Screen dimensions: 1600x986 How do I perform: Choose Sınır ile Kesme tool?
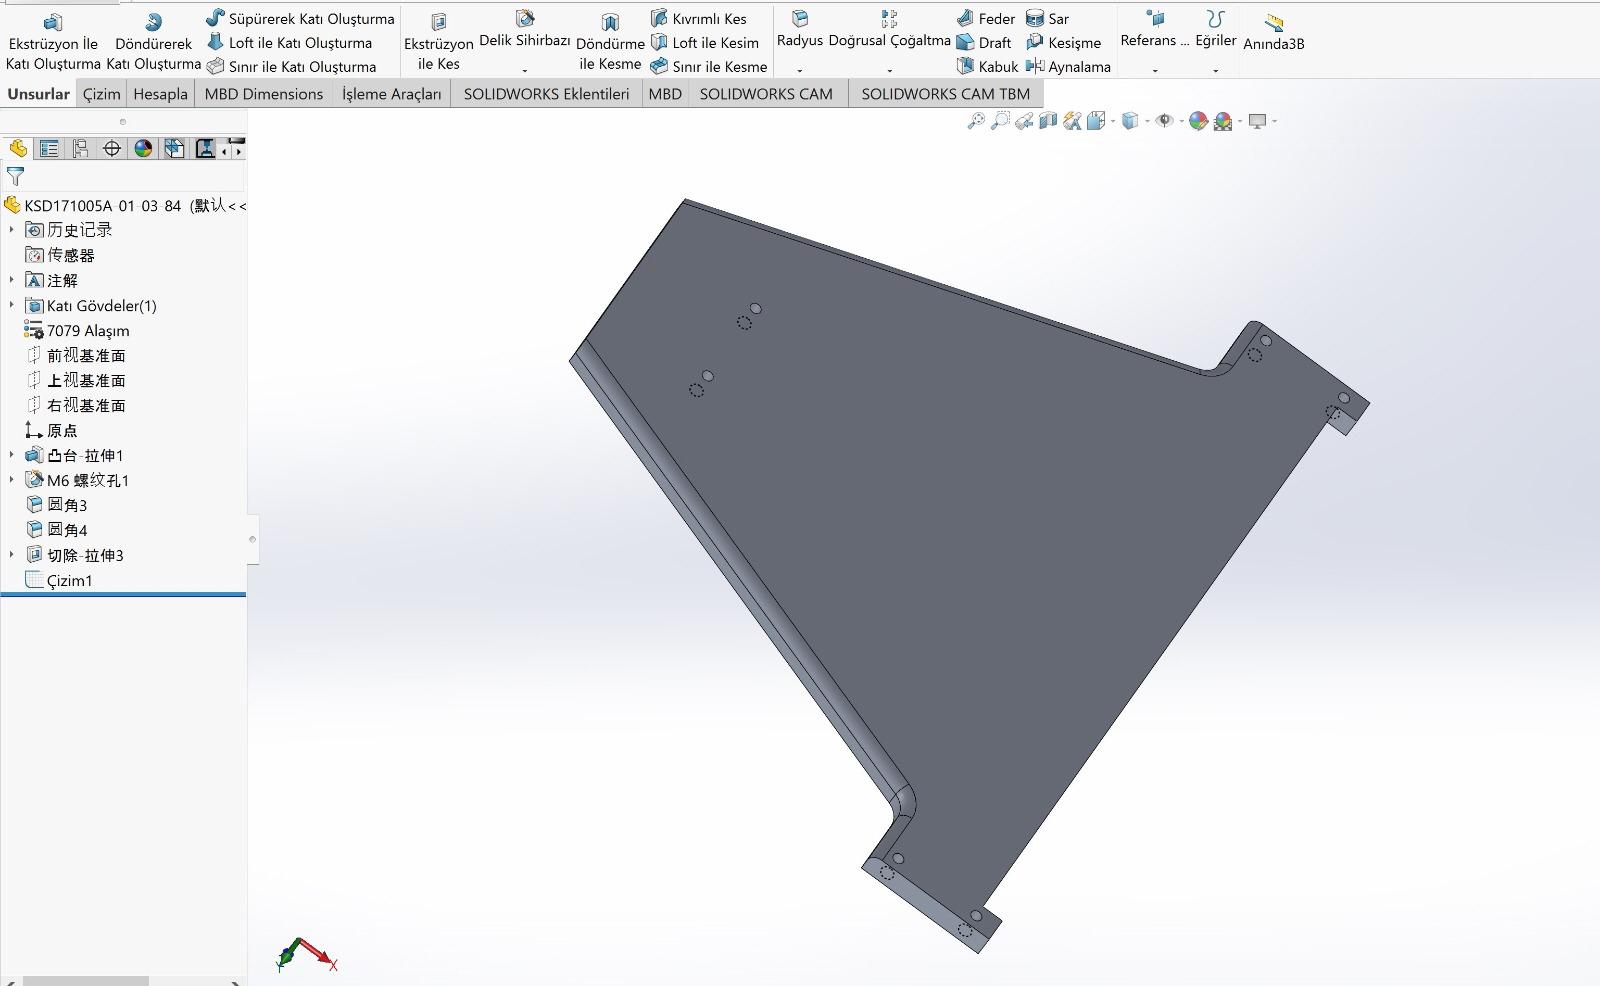(x=708, y=66)
